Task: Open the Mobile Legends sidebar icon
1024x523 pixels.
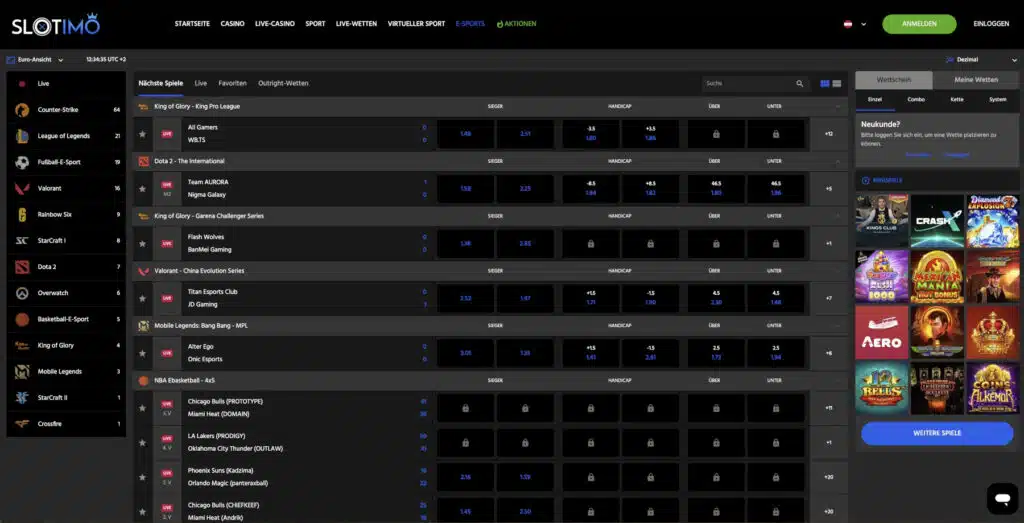Action: (x=22, y=372)
